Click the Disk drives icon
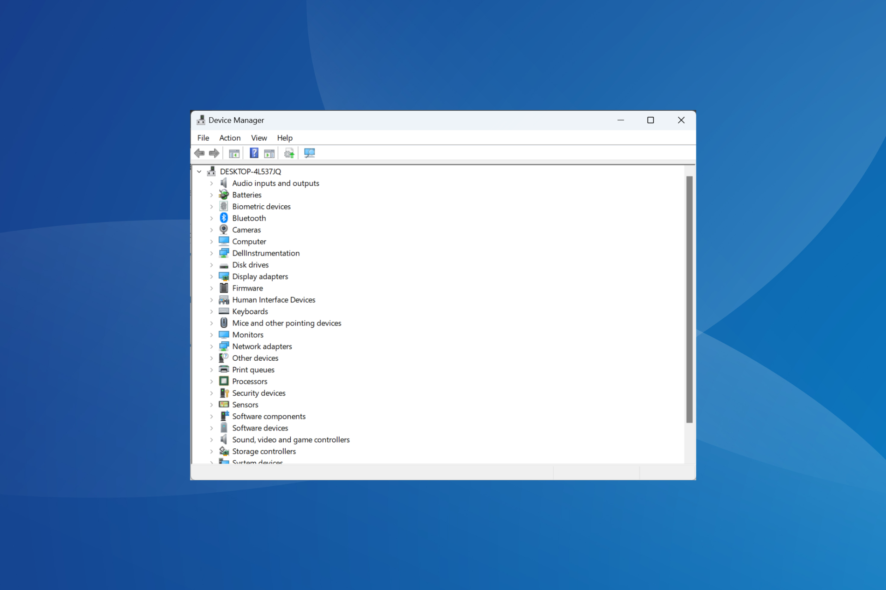The width and height of the screenshot is (886, 590). 224,265
